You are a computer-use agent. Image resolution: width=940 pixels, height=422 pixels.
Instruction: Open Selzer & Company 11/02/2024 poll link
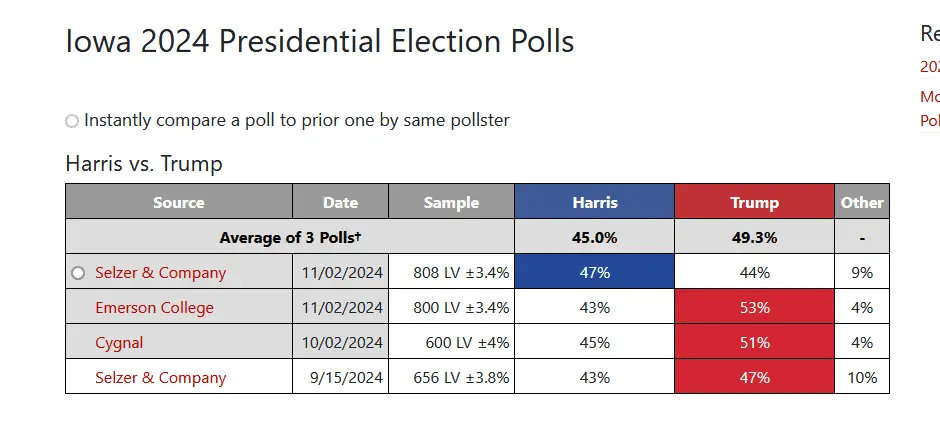coord(160,273)
